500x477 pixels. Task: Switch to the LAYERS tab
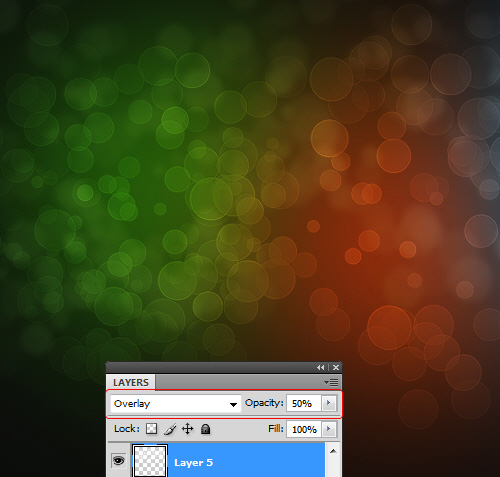131,382
